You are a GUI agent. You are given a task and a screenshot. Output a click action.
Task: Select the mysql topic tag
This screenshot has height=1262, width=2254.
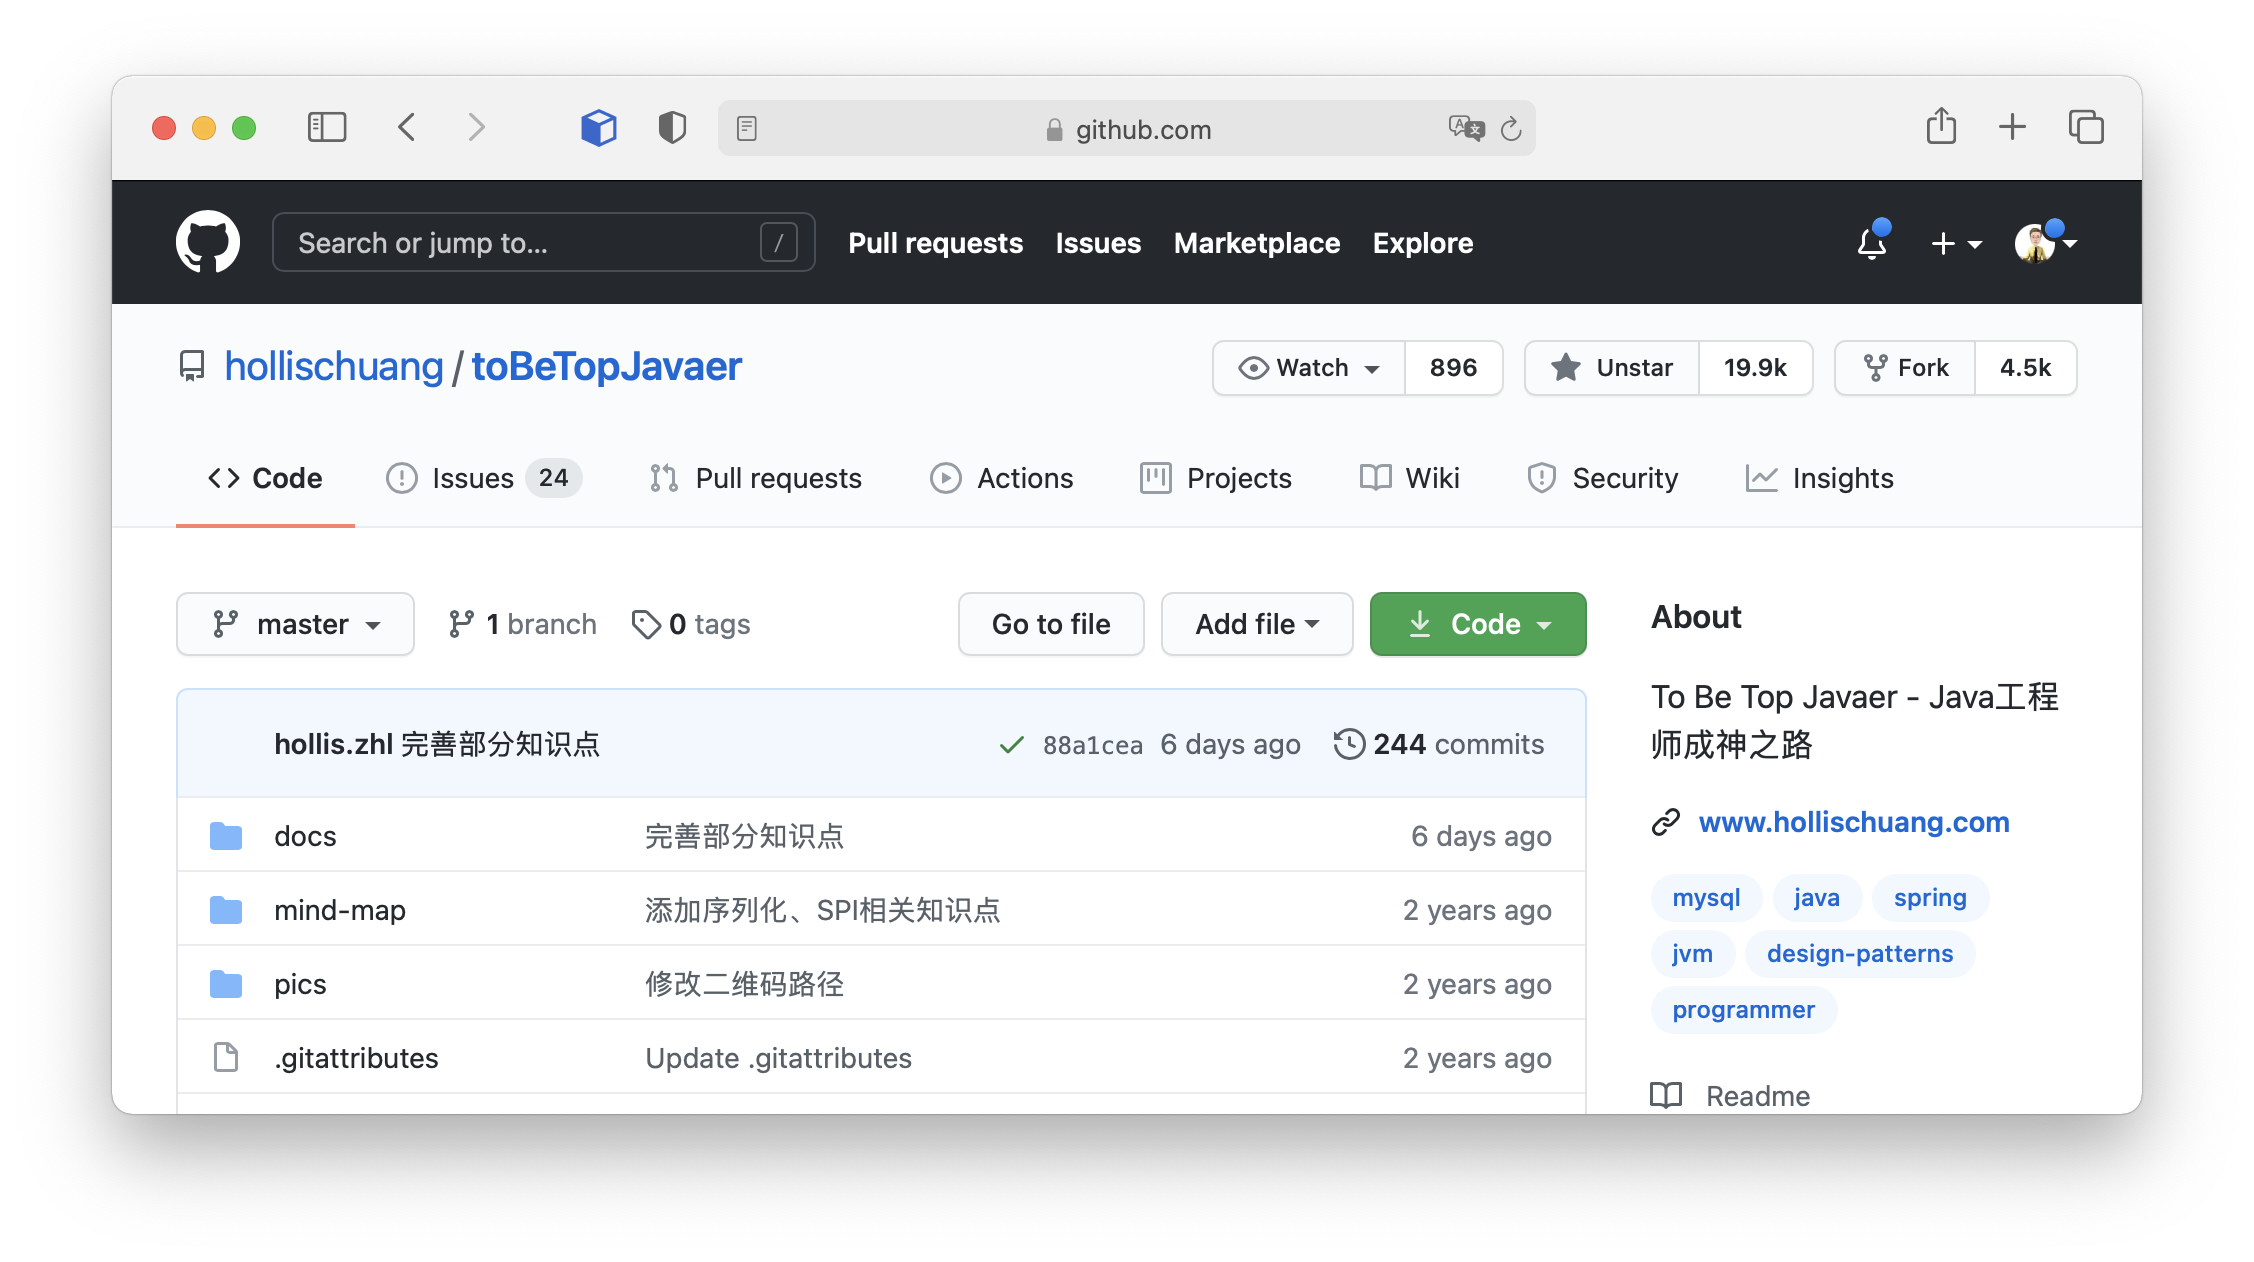click(1706, 898)
